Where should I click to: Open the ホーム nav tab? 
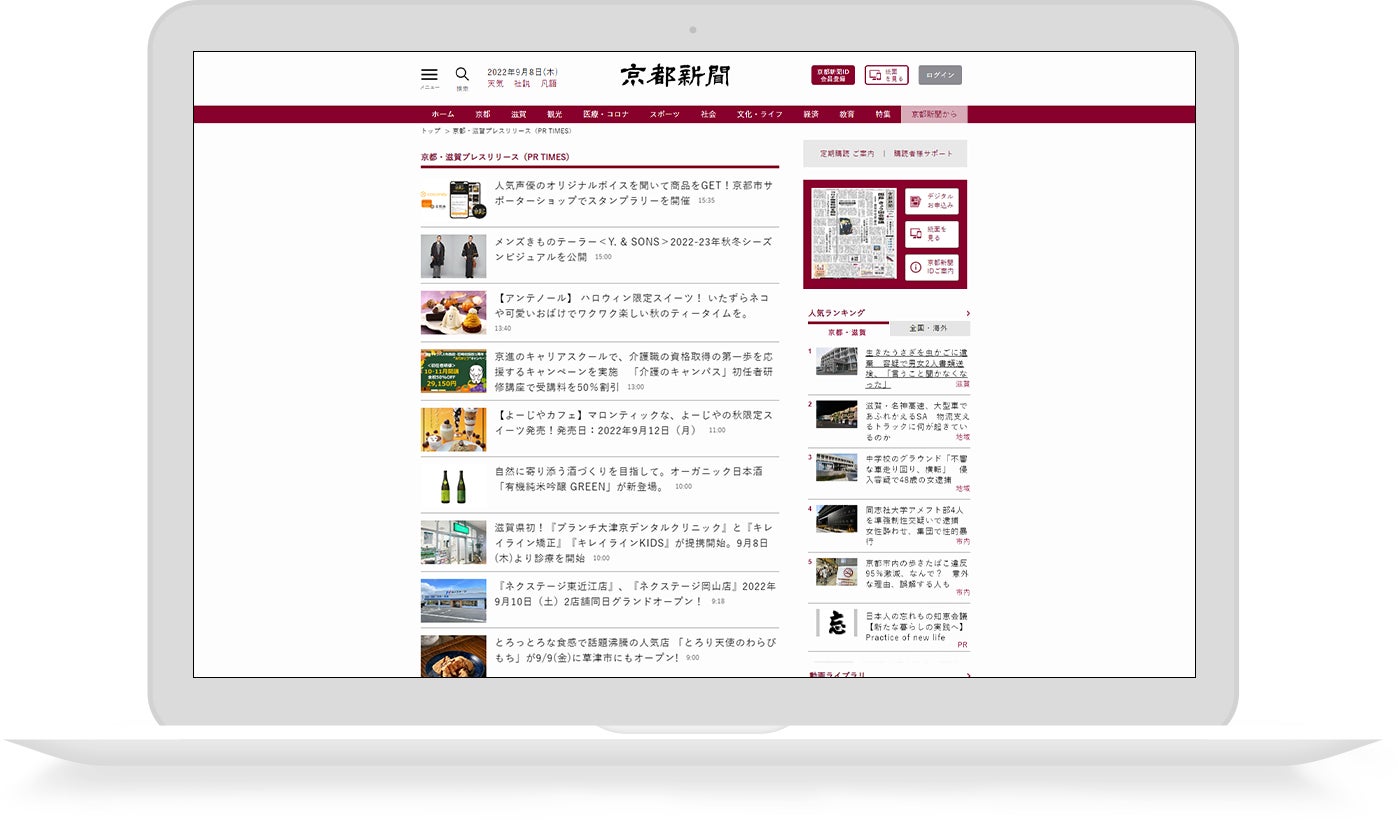pyautogui.click(x=443, y=114)
